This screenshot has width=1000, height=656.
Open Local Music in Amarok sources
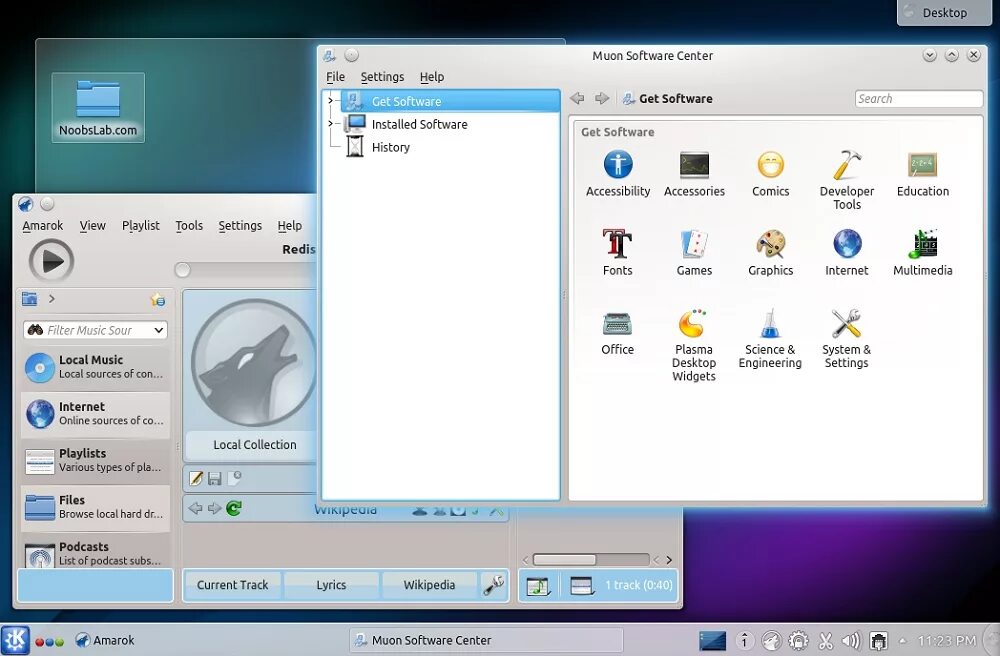[96, 367]
